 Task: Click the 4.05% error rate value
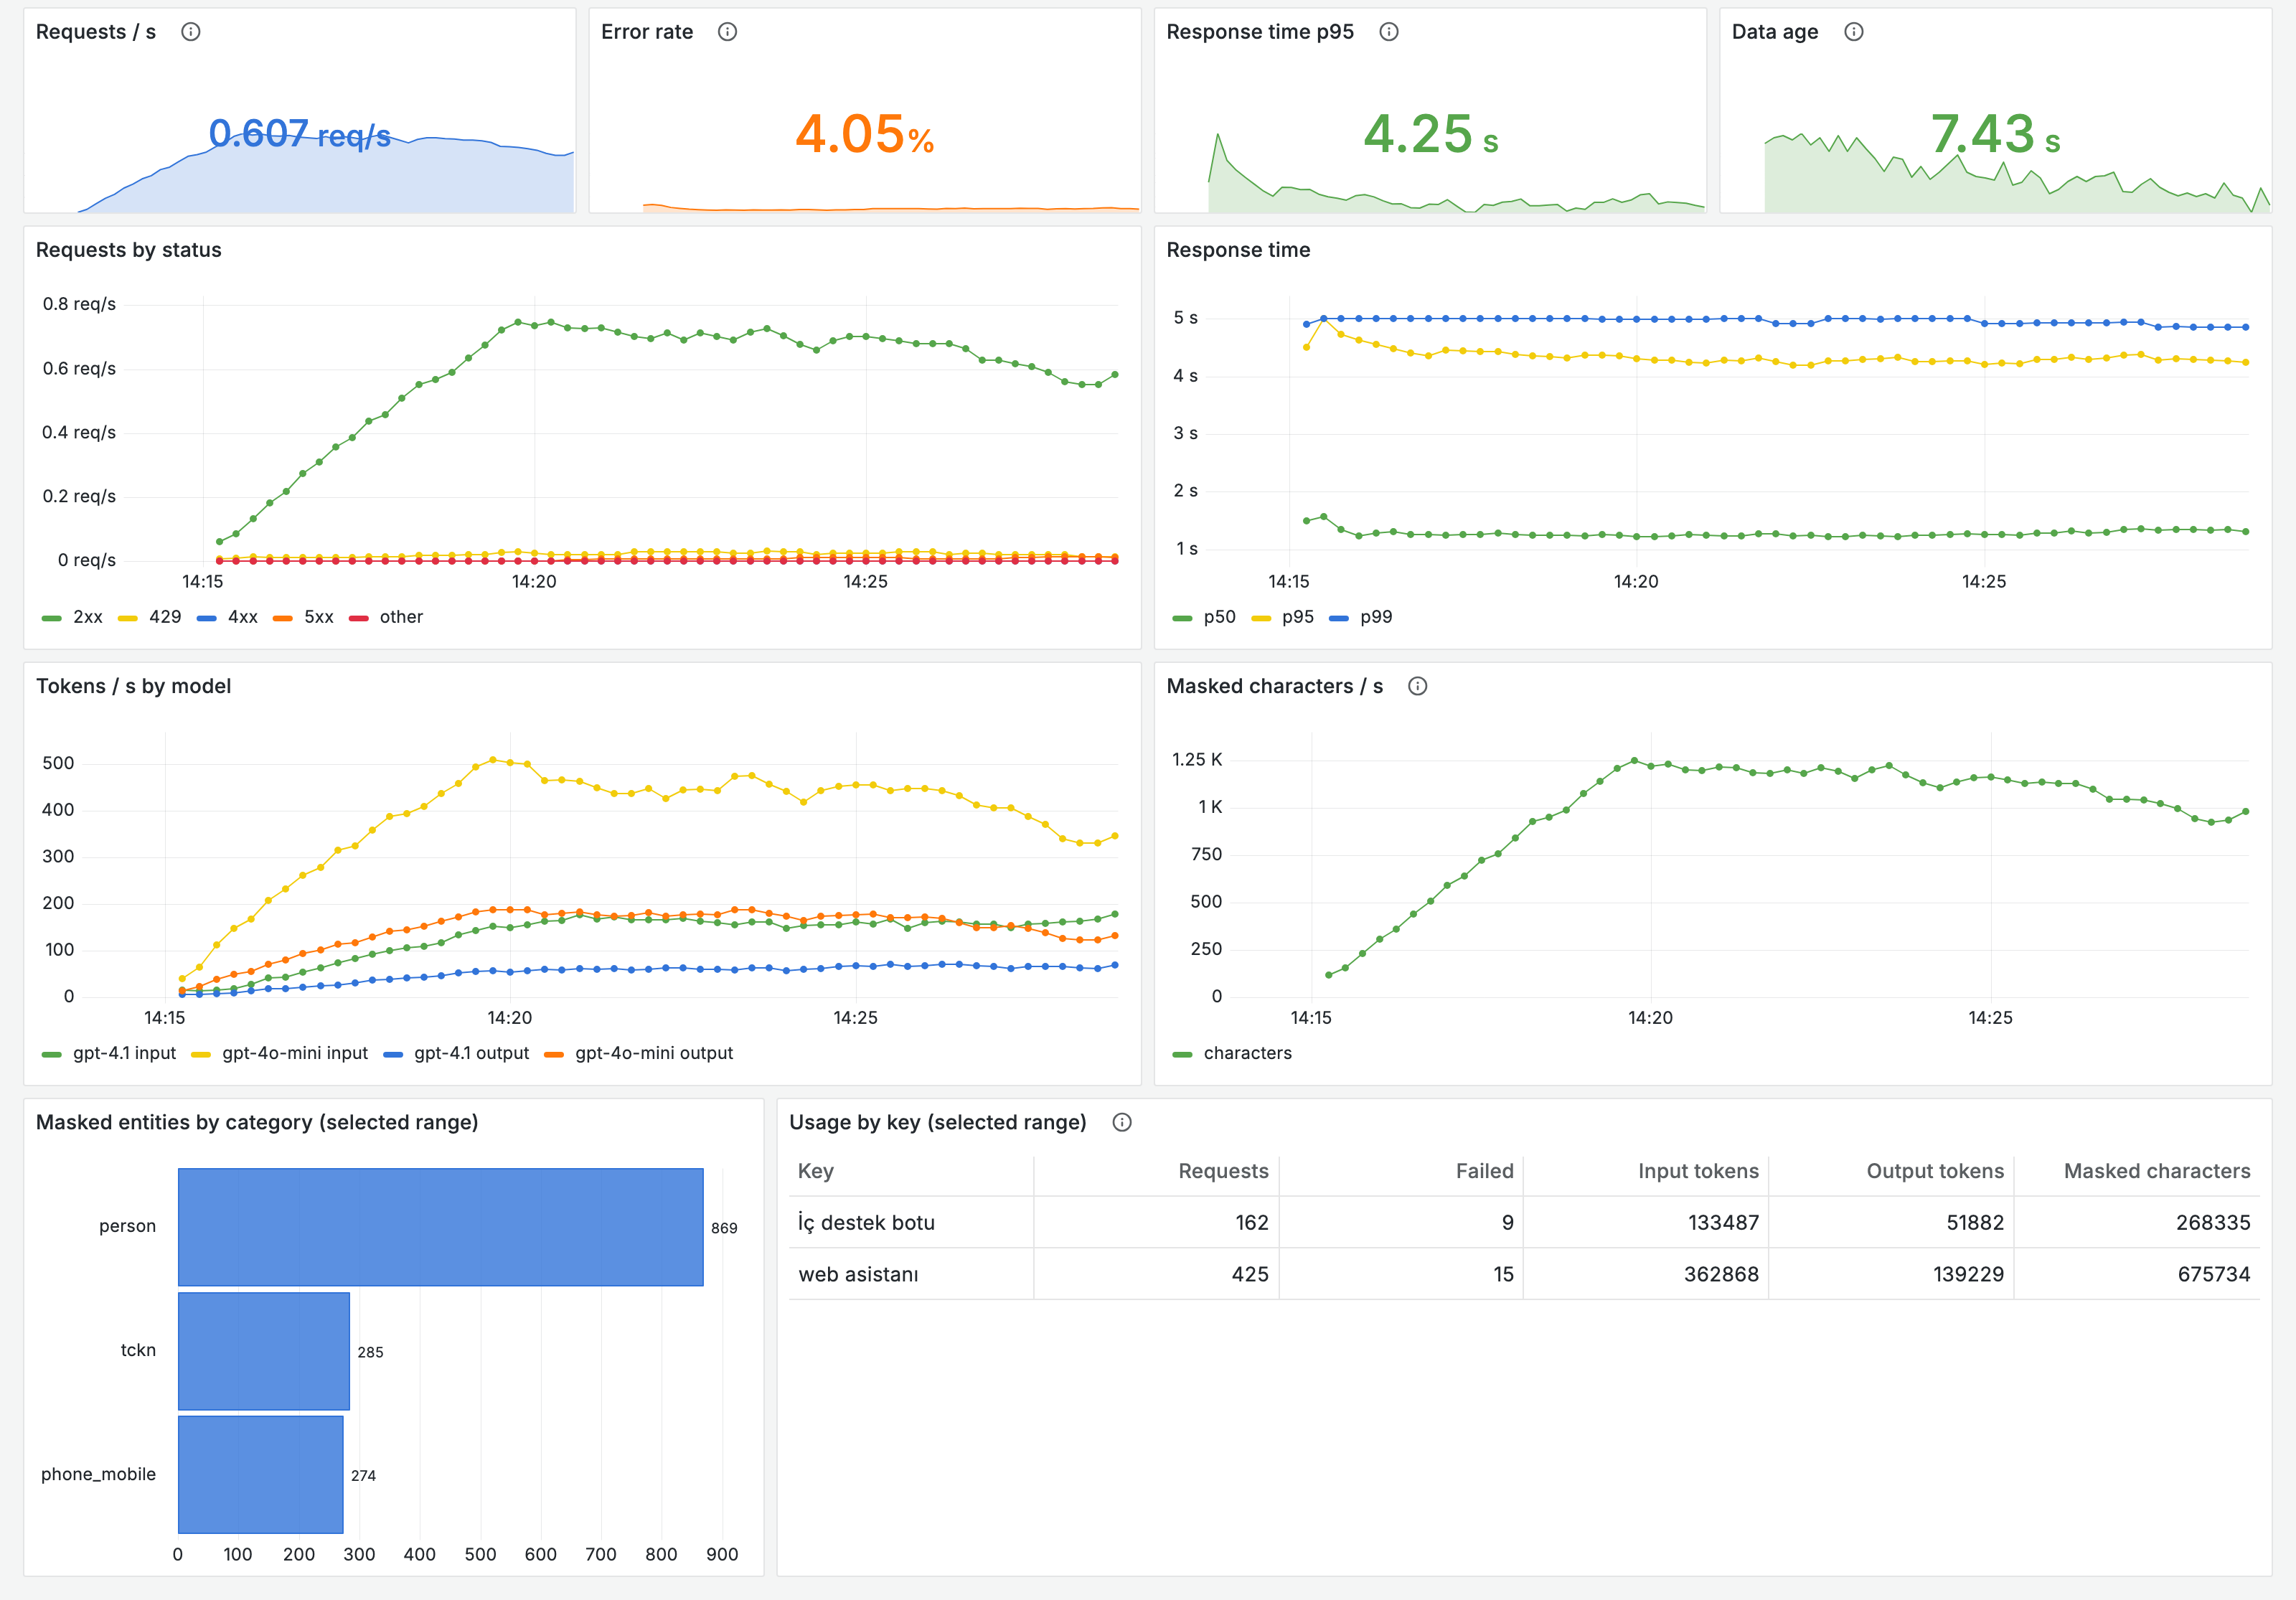tap(865, 135)
